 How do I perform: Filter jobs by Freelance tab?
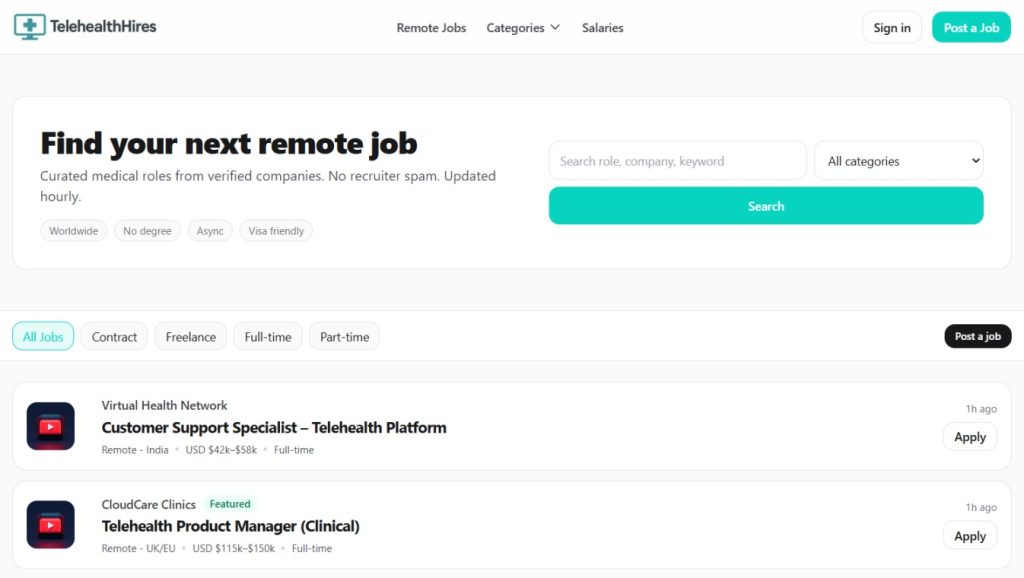pyautogui.click(x=190, y=337)
